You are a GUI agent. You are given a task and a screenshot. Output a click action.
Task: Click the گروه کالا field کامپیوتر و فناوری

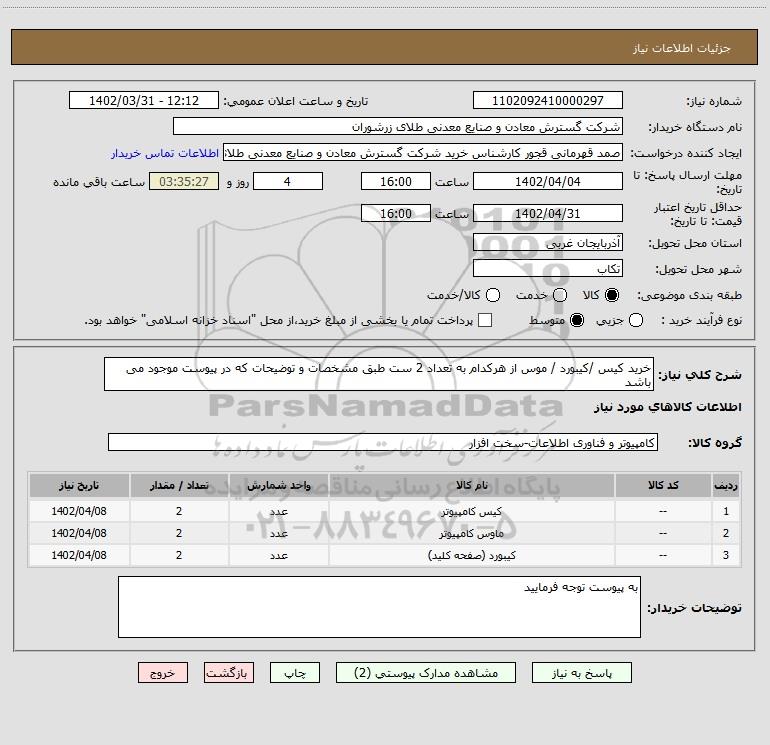[383, 442]
